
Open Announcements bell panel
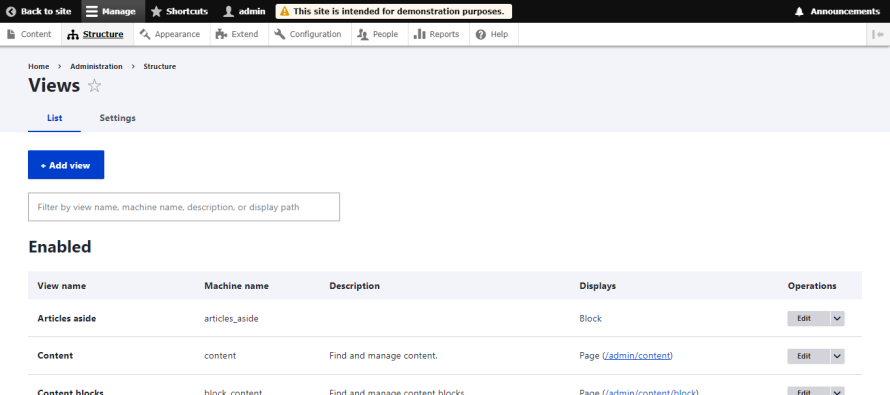point(837,11)
